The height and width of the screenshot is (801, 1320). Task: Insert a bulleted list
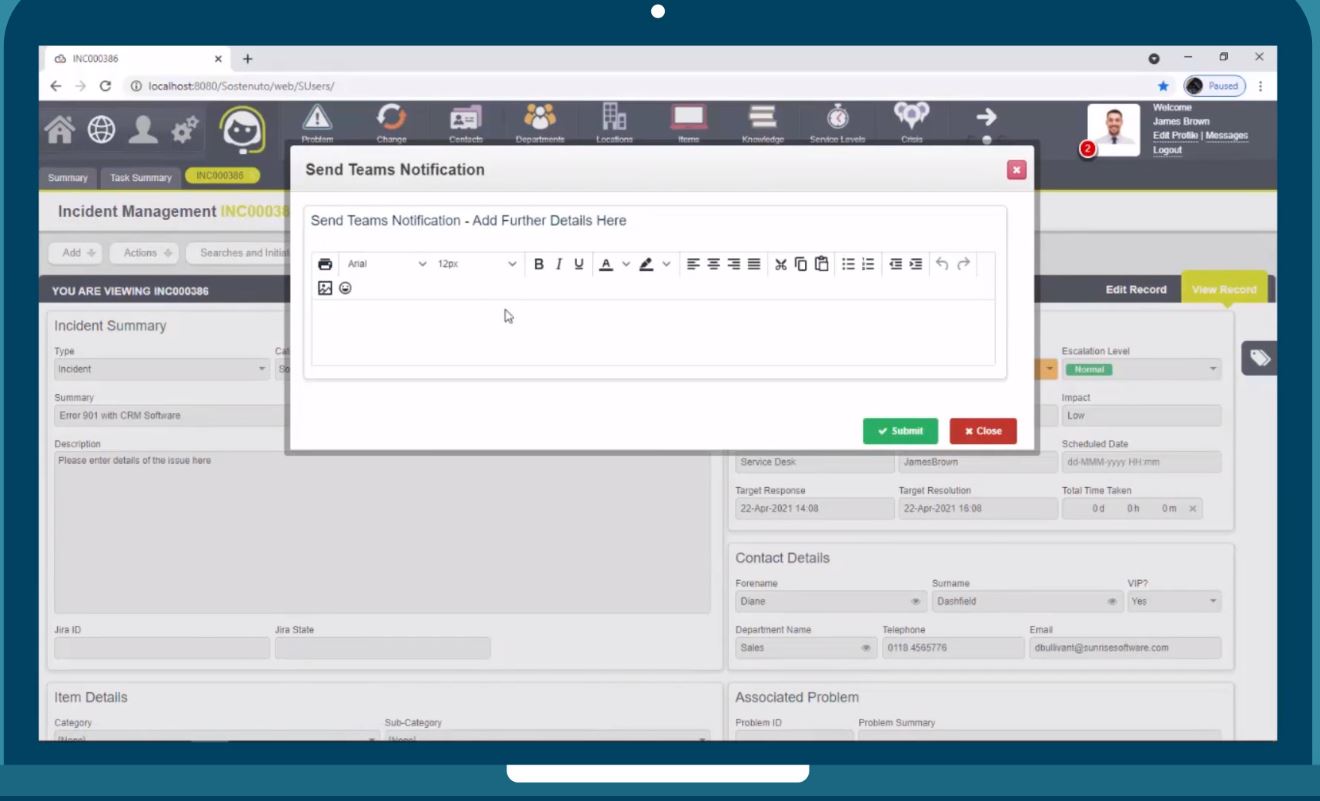tap(848, 264)
